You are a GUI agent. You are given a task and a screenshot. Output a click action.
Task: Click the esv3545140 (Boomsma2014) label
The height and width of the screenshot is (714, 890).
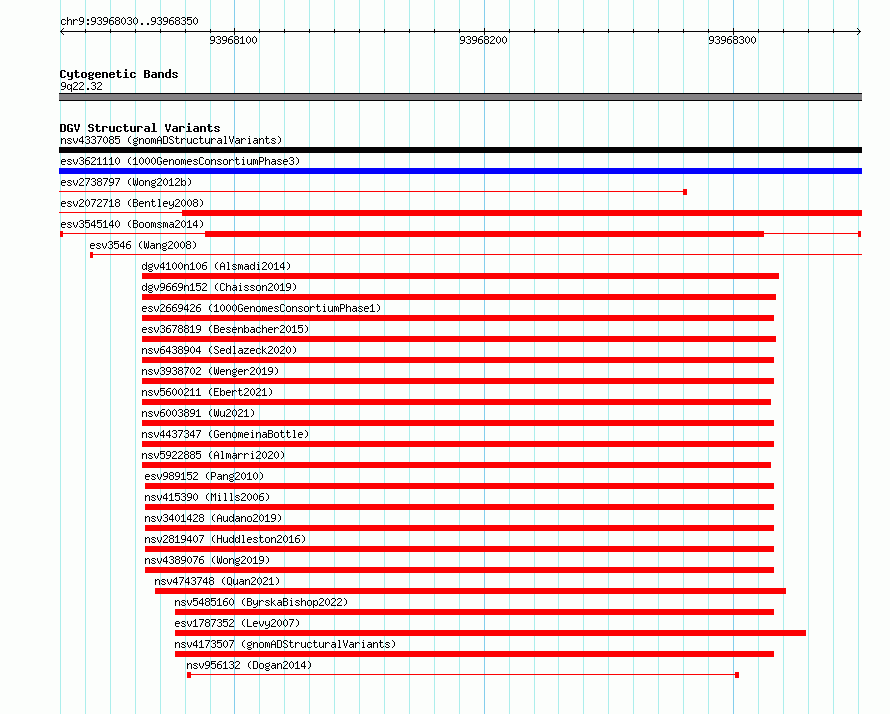point(132,224)
